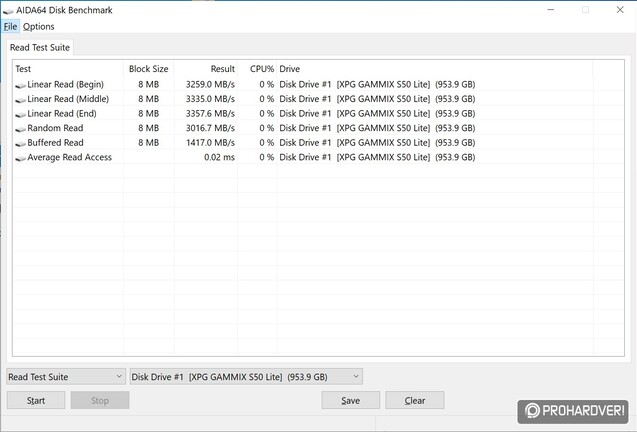
Task: Click the Linear Read (Middle) disk icon
Action: pos(20,100)
